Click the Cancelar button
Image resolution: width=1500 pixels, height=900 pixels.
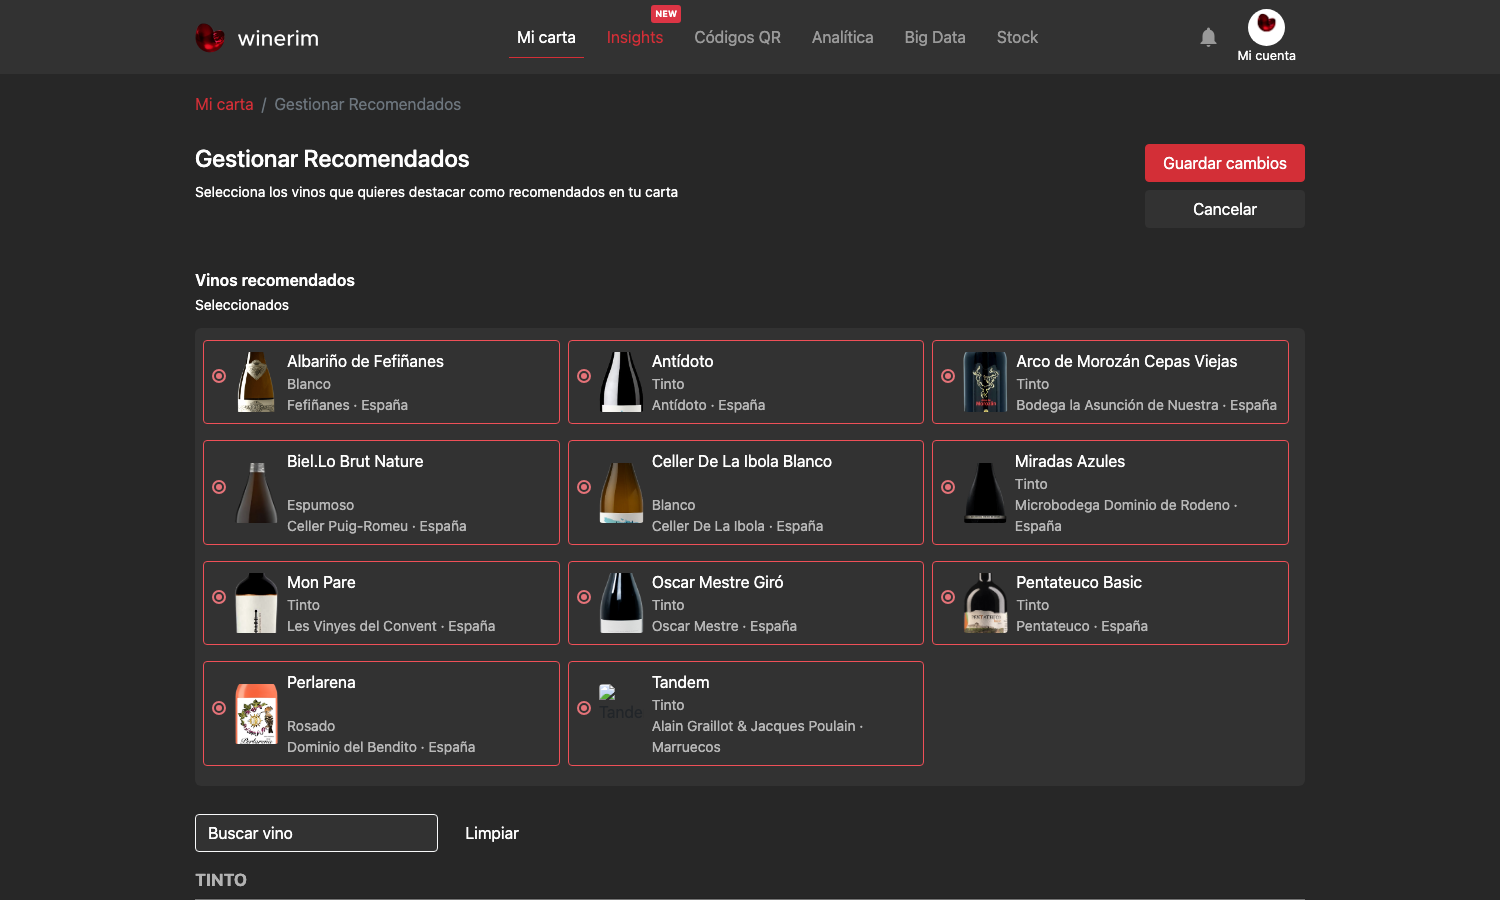click(x=1225, y=209)
